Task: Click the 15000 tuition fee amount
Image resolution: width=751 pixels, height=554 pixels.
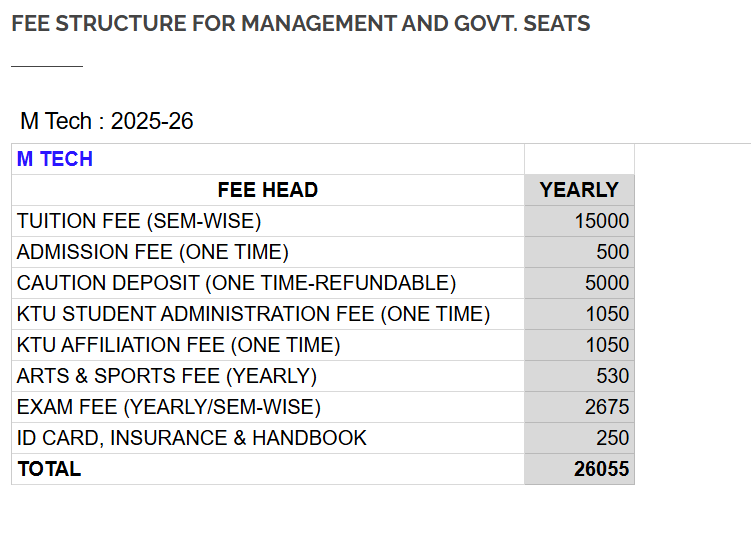Action: (x=602, y=221)
